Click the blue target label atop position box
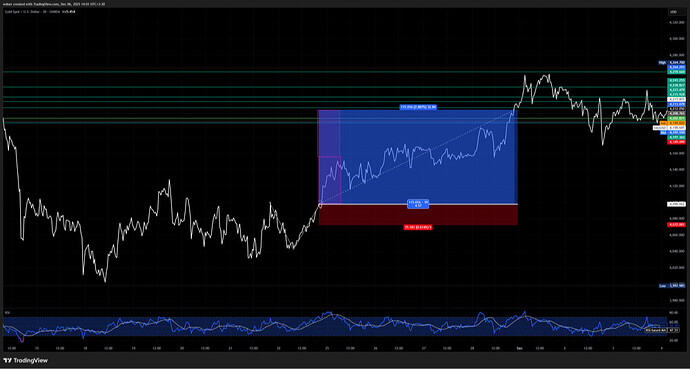This screenshot has width=690, height=369. [x=418, y=107]
